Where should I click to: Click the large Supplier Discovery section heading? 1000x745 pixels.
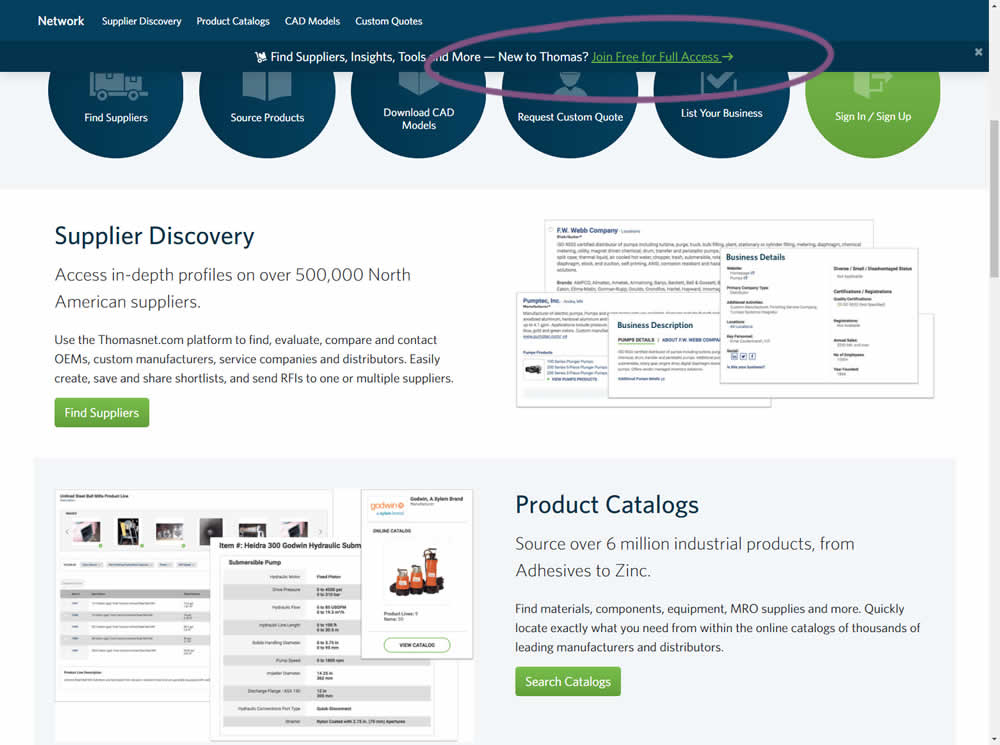point(154,236)
